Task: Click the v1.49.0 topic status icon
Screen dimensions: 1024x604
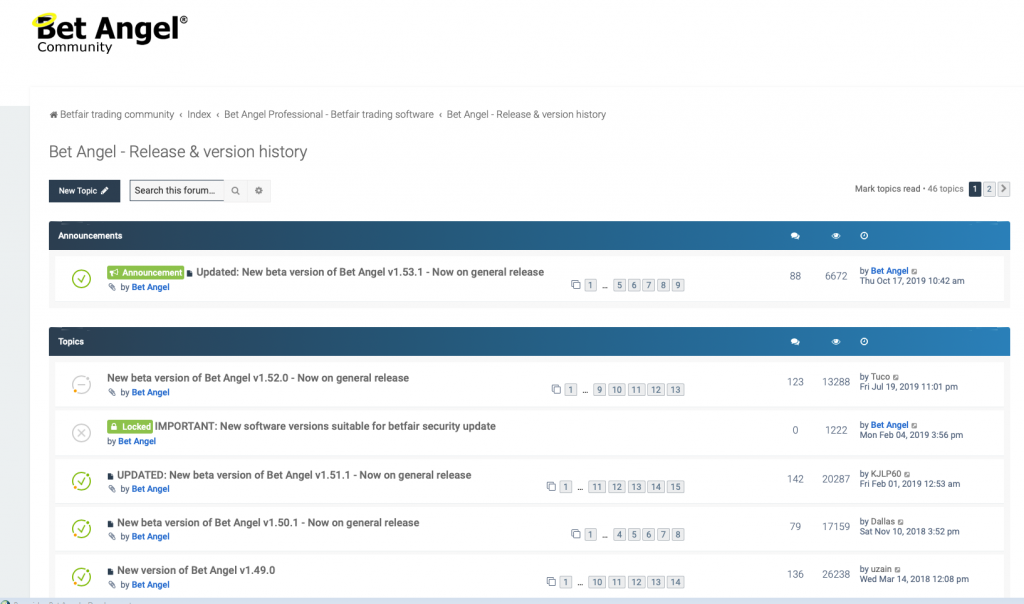Action: [x=81, y=577]
